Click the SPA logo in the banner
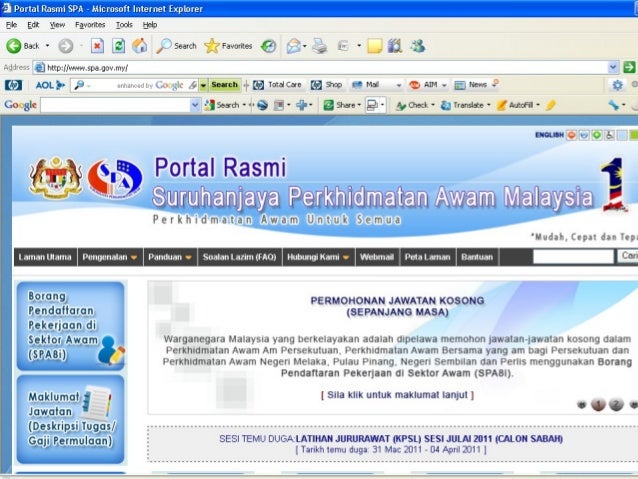 [x=115, y=178]
